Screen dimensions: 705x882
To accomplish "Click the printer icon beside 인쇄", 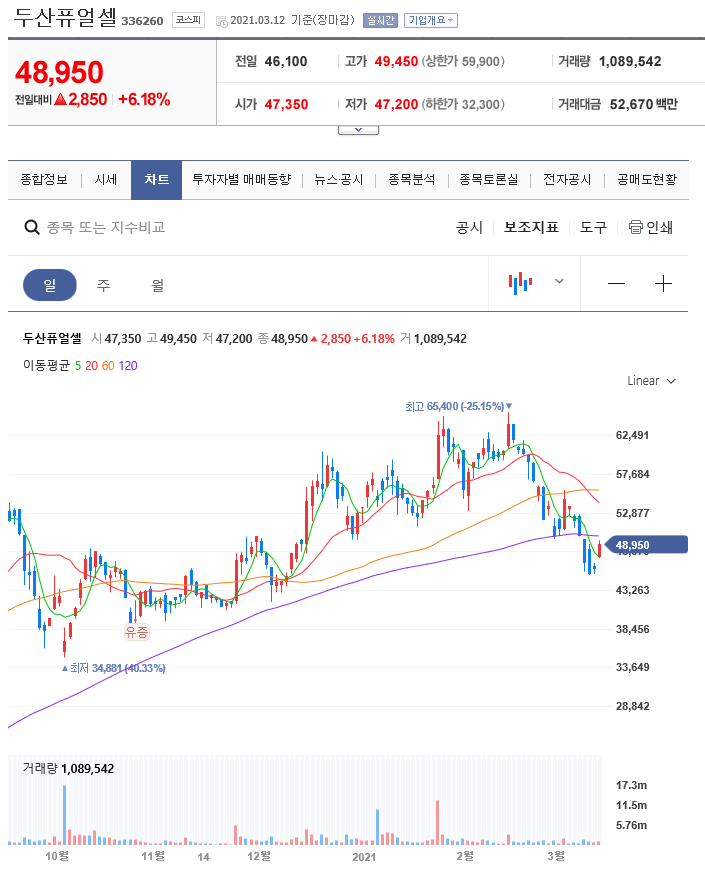I will point(636,227).
